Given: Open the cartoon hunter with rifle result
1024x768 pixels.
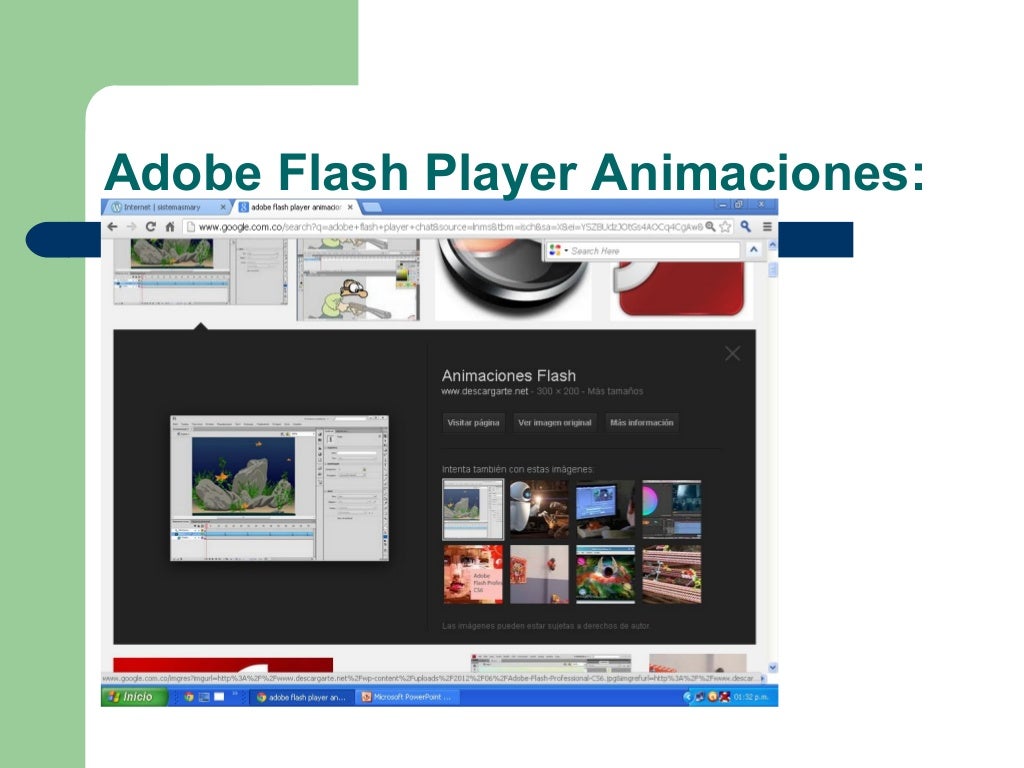Looking at the screenshot, I should (358, 280).
